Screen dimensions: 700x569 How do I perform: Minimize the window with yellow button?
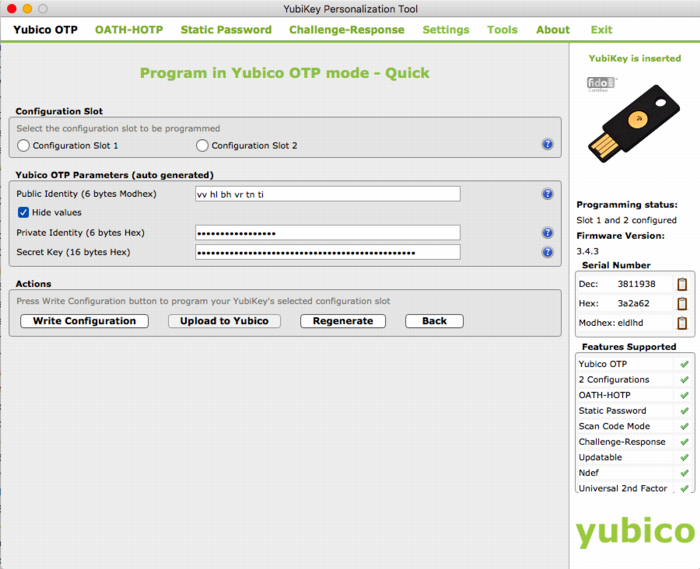pos(27,8)
